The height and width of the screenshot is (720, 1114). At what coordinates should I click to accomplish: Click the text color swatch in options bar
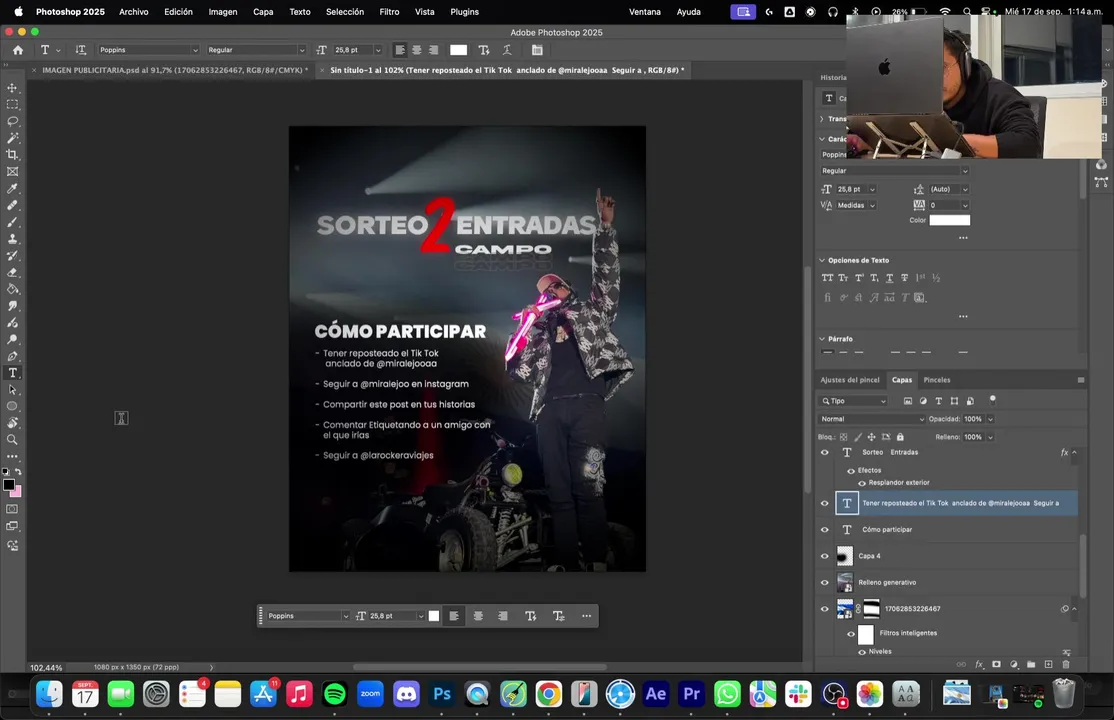[x=459, y=50]
